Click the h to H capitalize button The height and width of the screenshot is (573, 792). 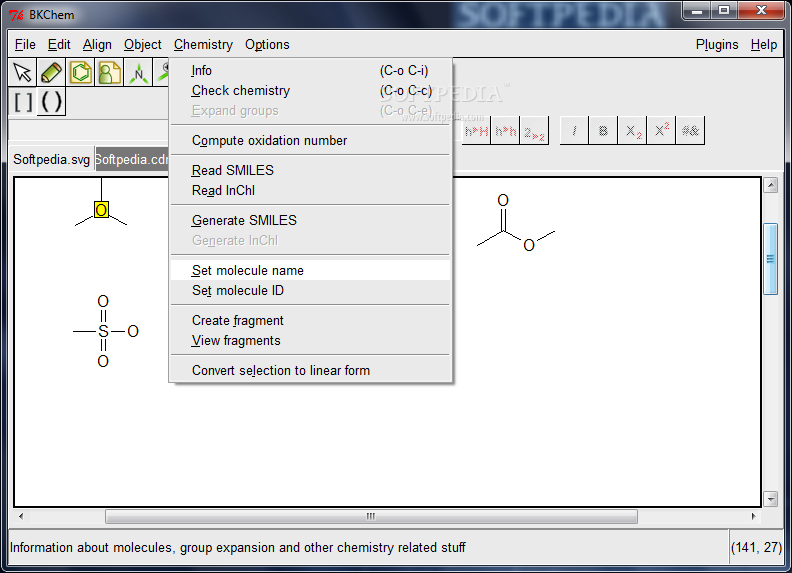pyautogui.click(x=476, y=131)
